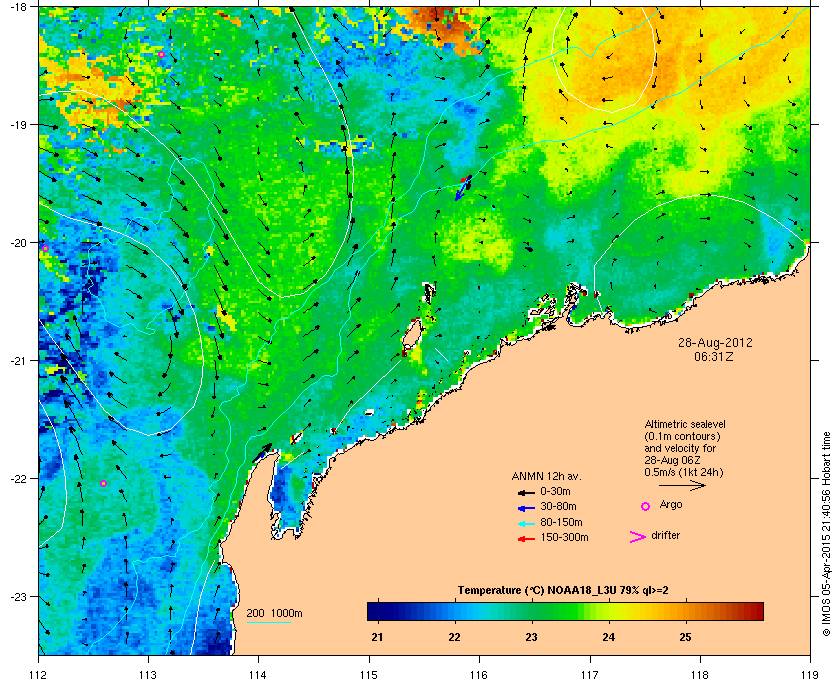This screenshot has width=840, height=680.
Task: Click the latitude axis label -23
Action: [18, 596]
